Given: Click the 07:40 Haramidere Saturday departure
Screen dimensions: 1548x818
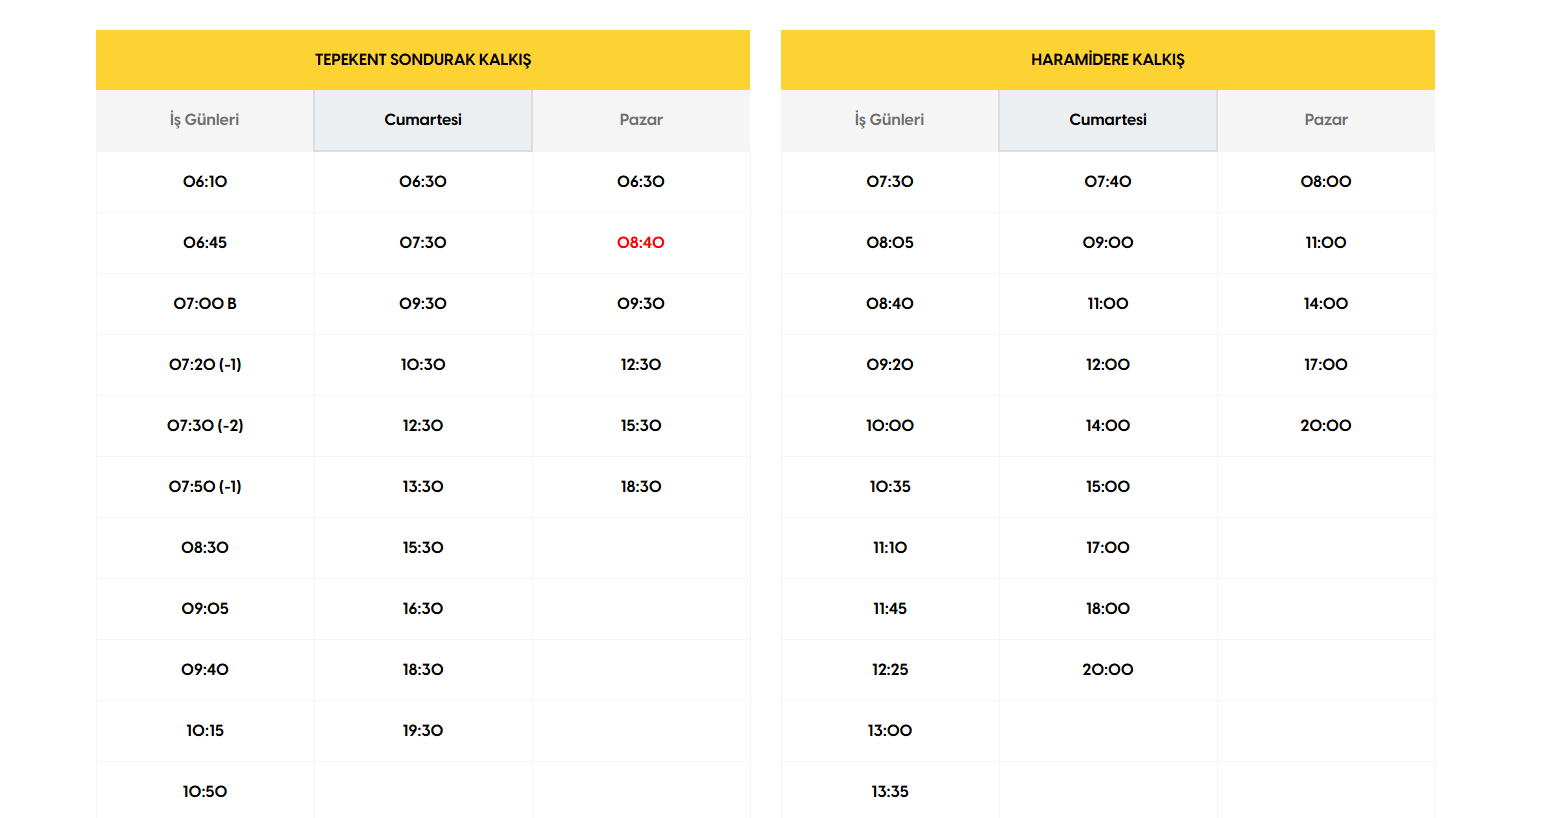Looking at the screenshot, I should [1108, 182].
